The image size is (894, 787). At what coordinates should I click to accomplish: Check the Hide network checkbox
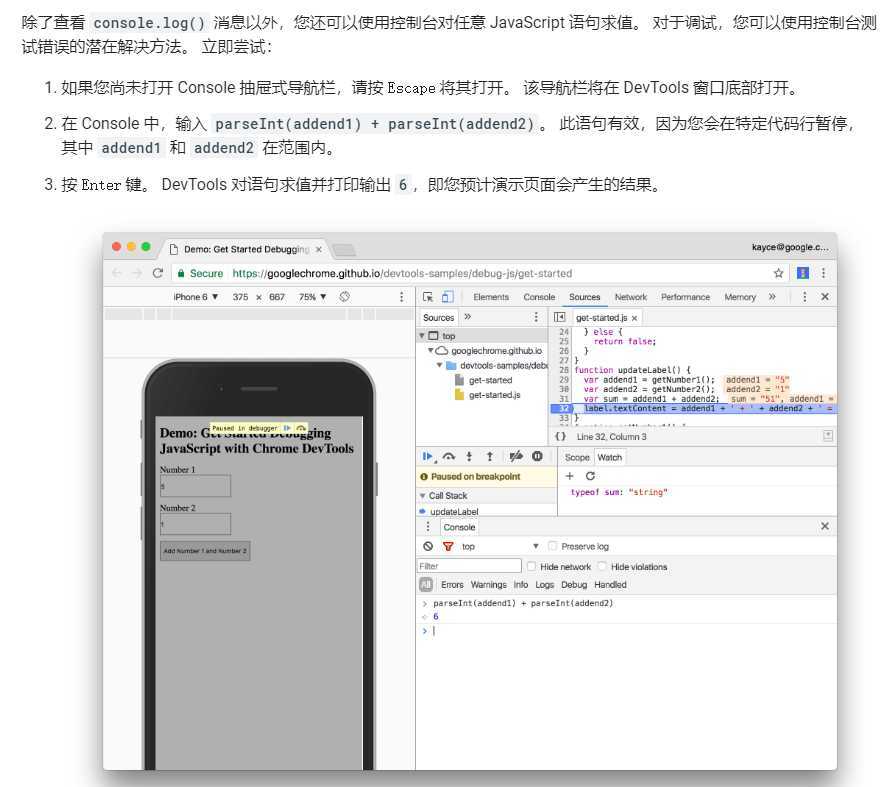[531, 566]
